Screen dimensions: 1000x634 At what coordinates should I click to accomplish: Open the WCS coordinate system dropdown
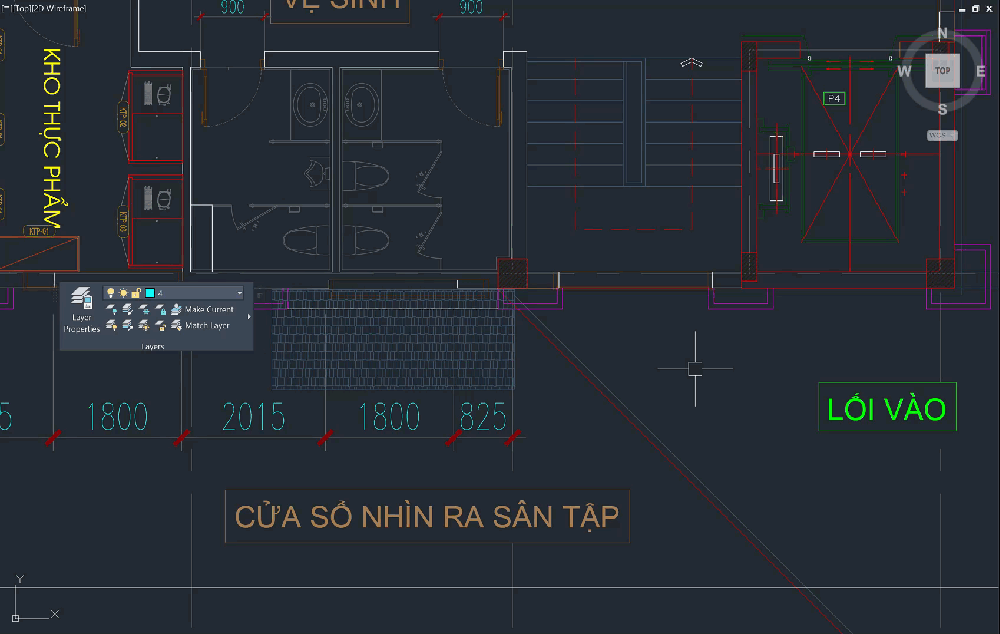click(x=941, y=134)
